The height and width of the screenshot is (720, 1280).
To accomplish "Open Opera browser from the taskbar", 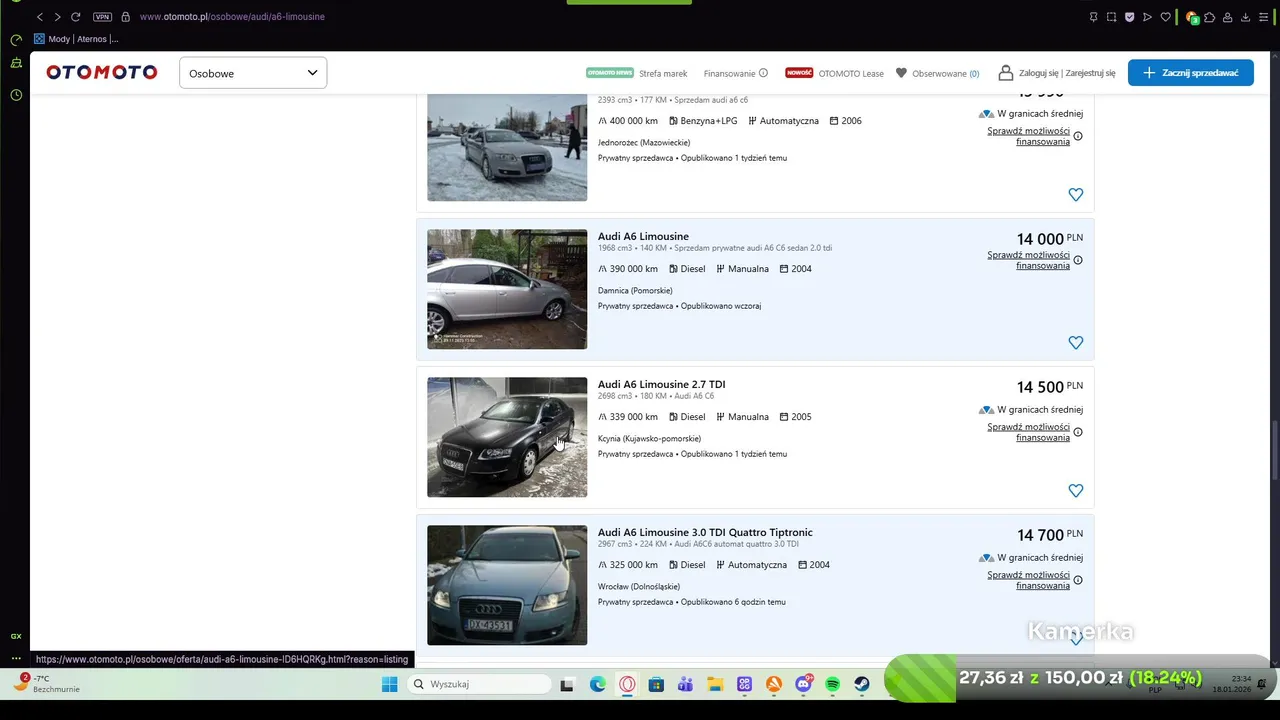I will (x=627, y=684).
